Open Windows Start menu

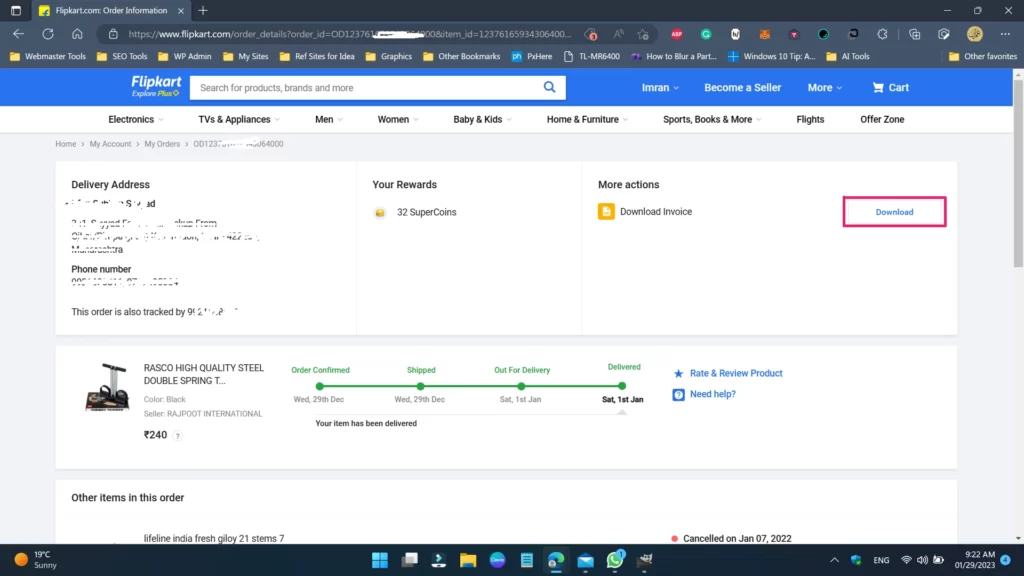point(379,560)
